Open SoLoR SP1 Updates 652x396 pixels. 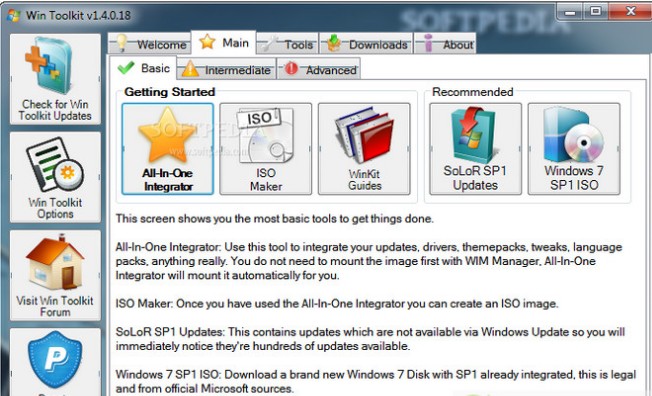coord(475,149)
